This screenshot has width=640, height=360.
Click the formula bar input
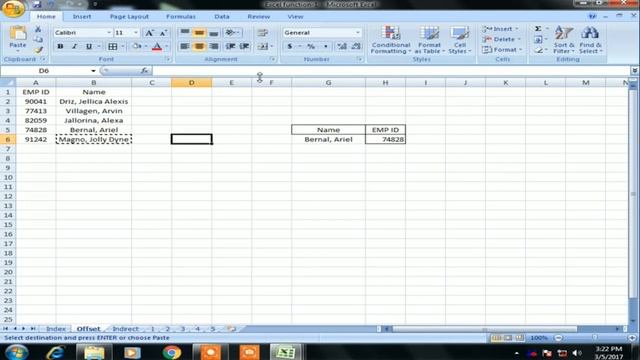coord(392,71)
